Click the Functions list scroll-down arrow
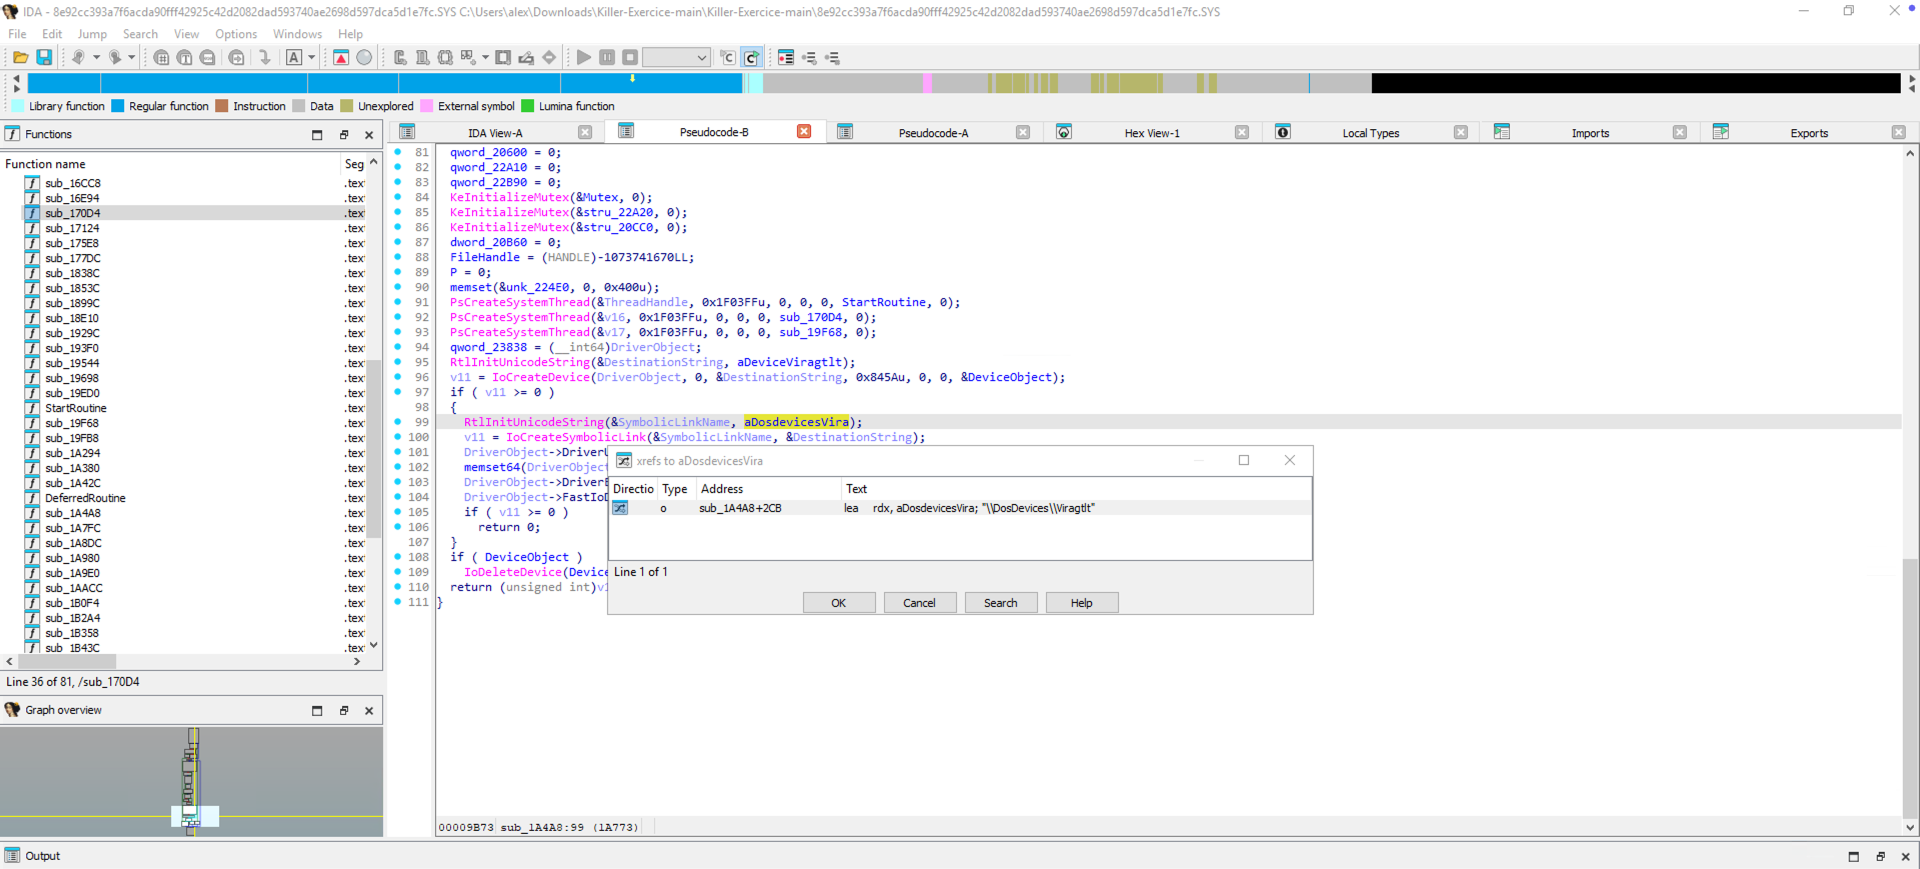 tap(374, 645)
